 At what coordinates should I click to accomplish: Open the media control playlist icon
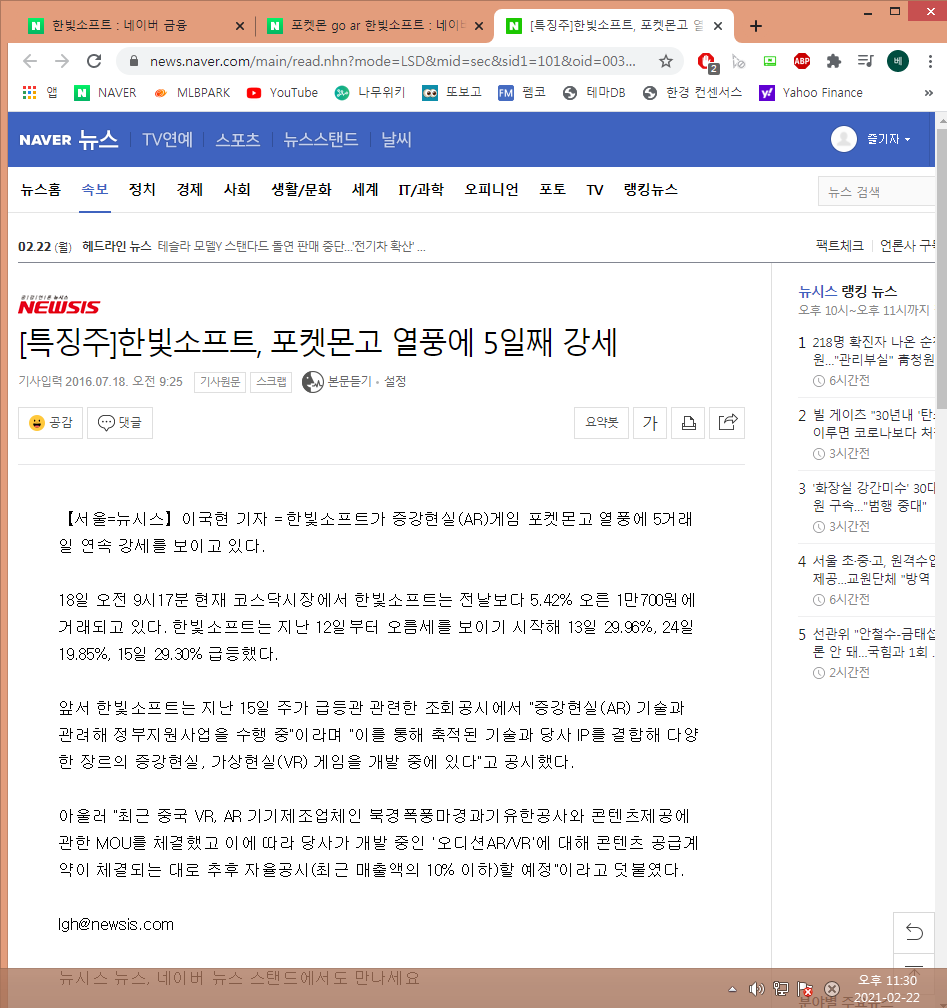tap(865, 61)
